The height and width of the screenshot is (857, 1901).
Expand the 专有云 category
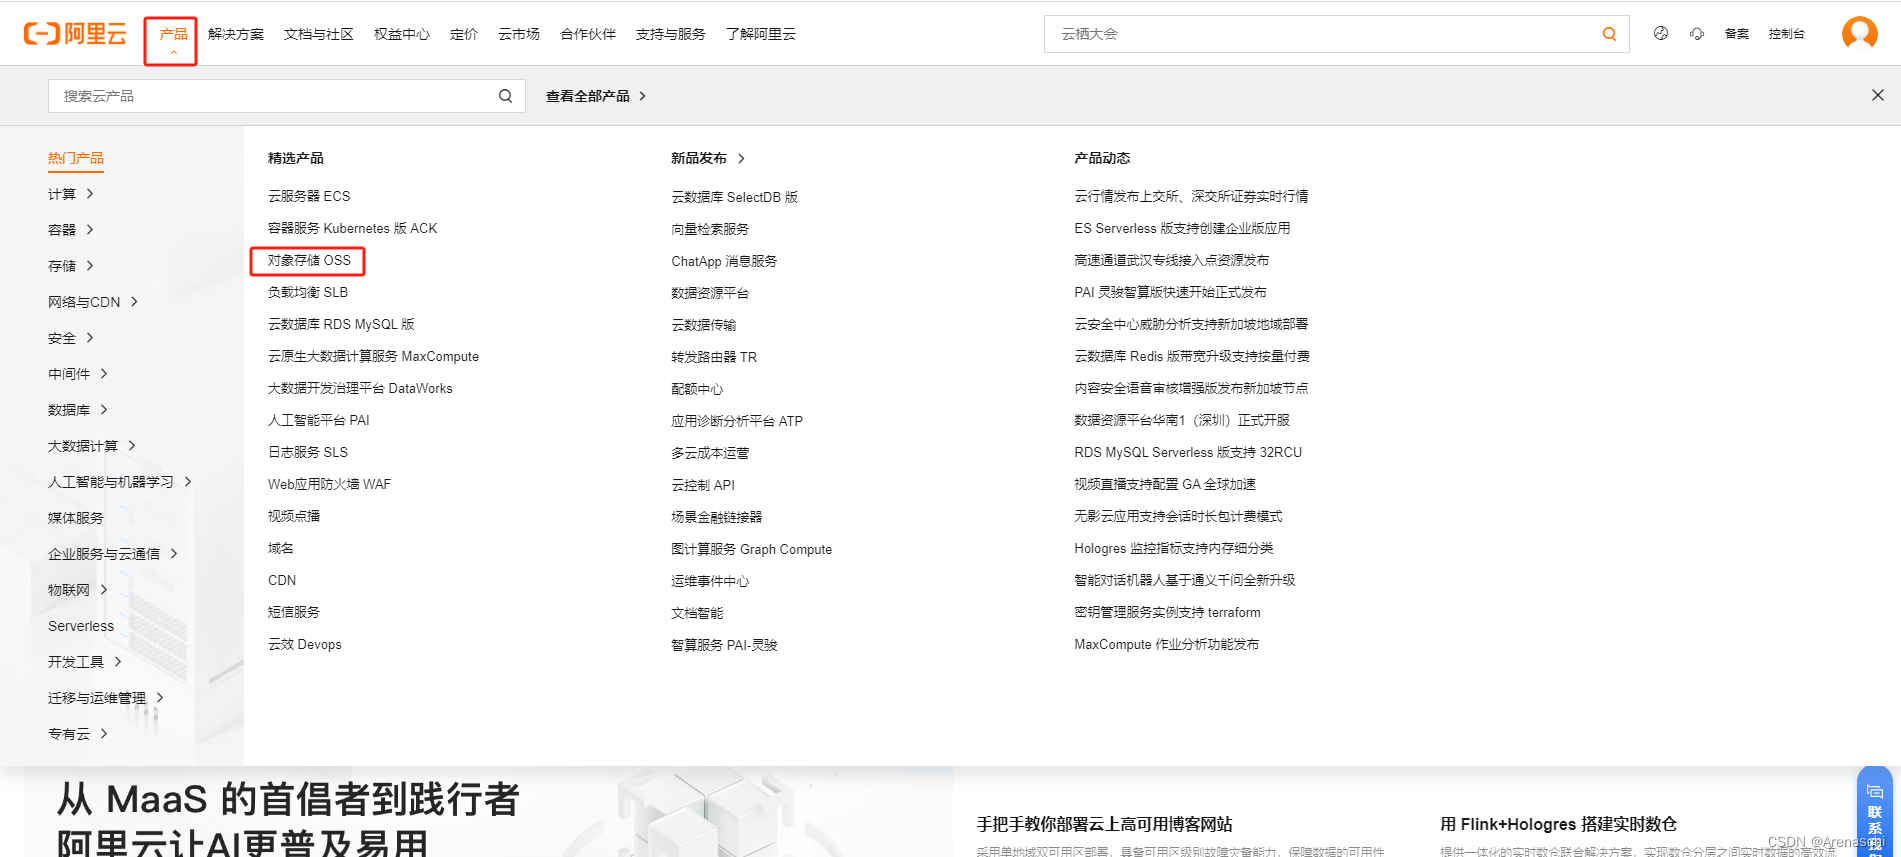click(x=78, y=734)
